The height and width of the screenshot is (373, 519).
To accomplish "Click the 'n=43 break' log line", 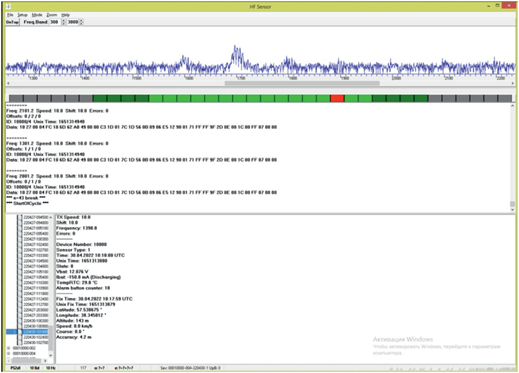I will [x=26, y=198].
